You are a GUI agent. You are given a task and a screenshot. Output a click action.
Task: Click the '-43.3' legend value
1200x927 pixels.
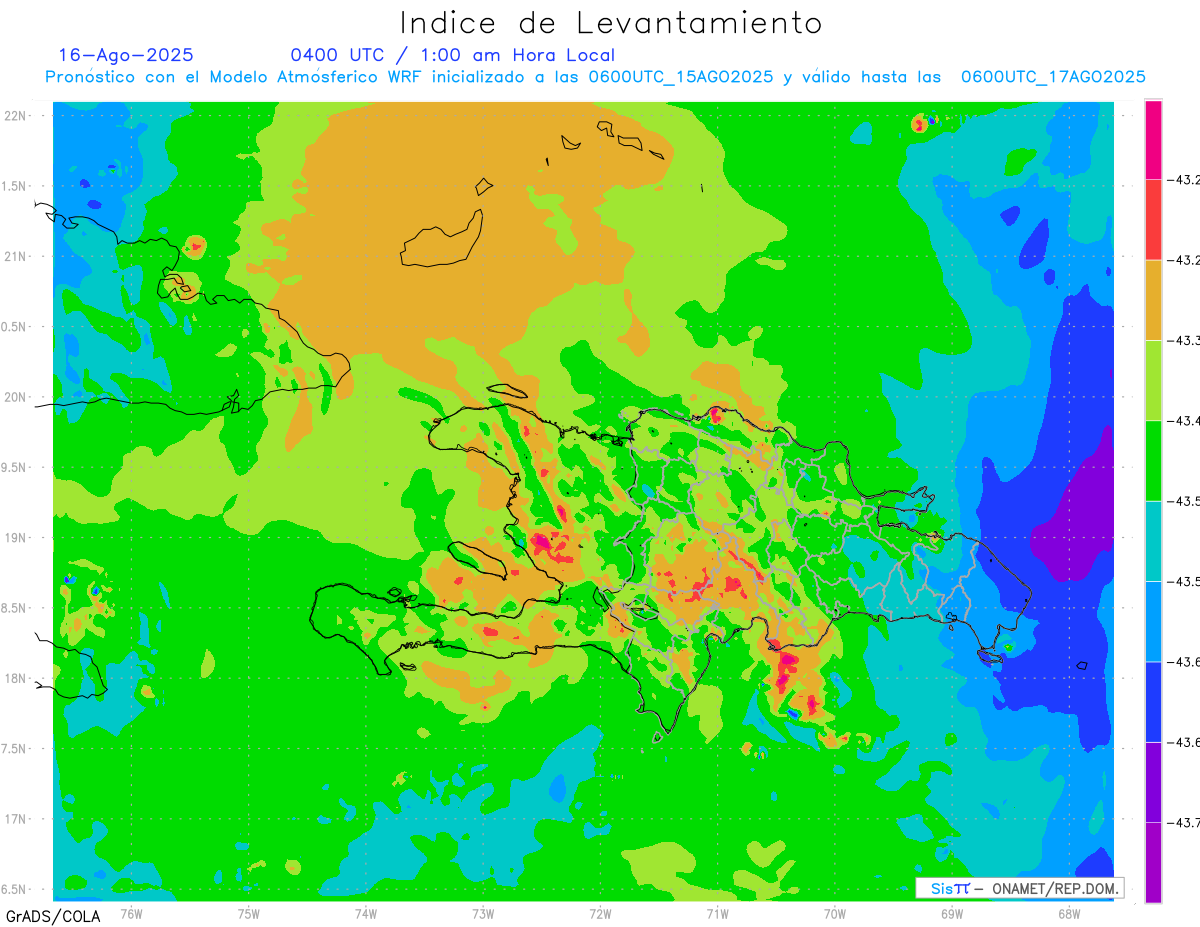(x=1184, y=341)
